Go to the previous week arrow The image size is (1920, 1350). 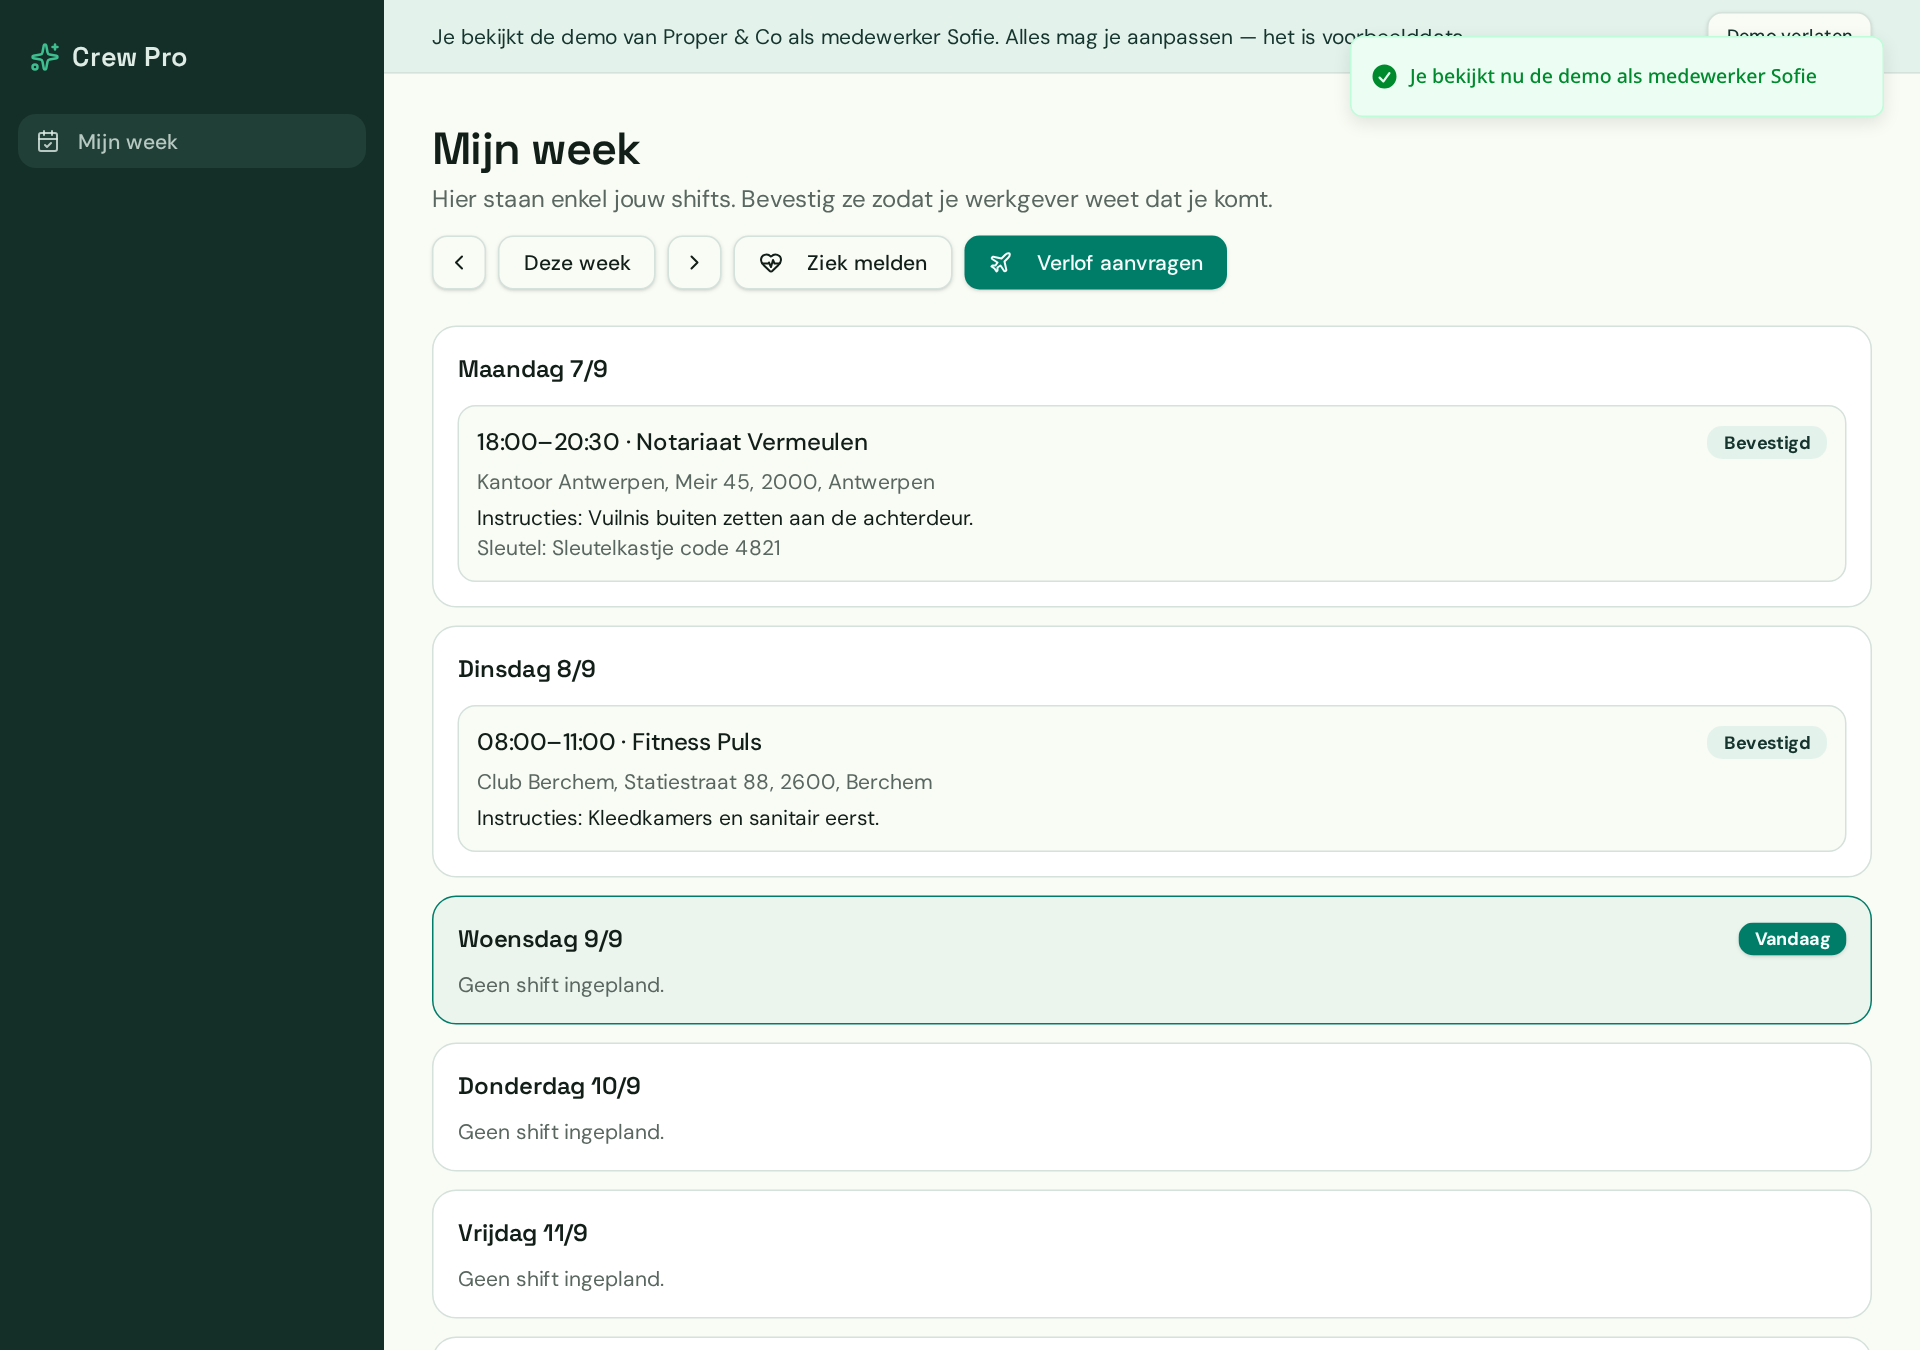pos(459,263)
